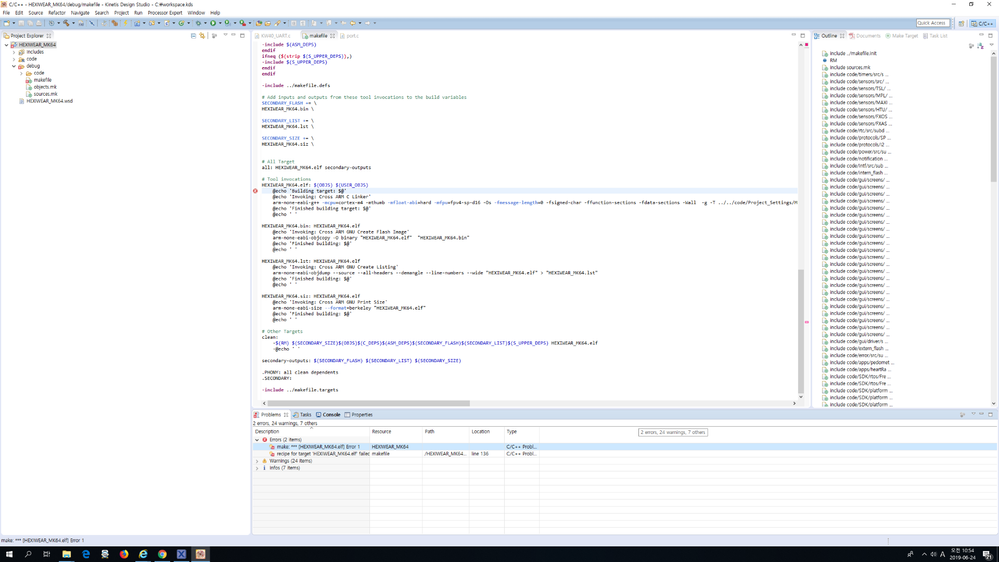999x562 pixels.
Task: Switch to the Console tab
Action: pyautogui.click(x=328, y=415)
